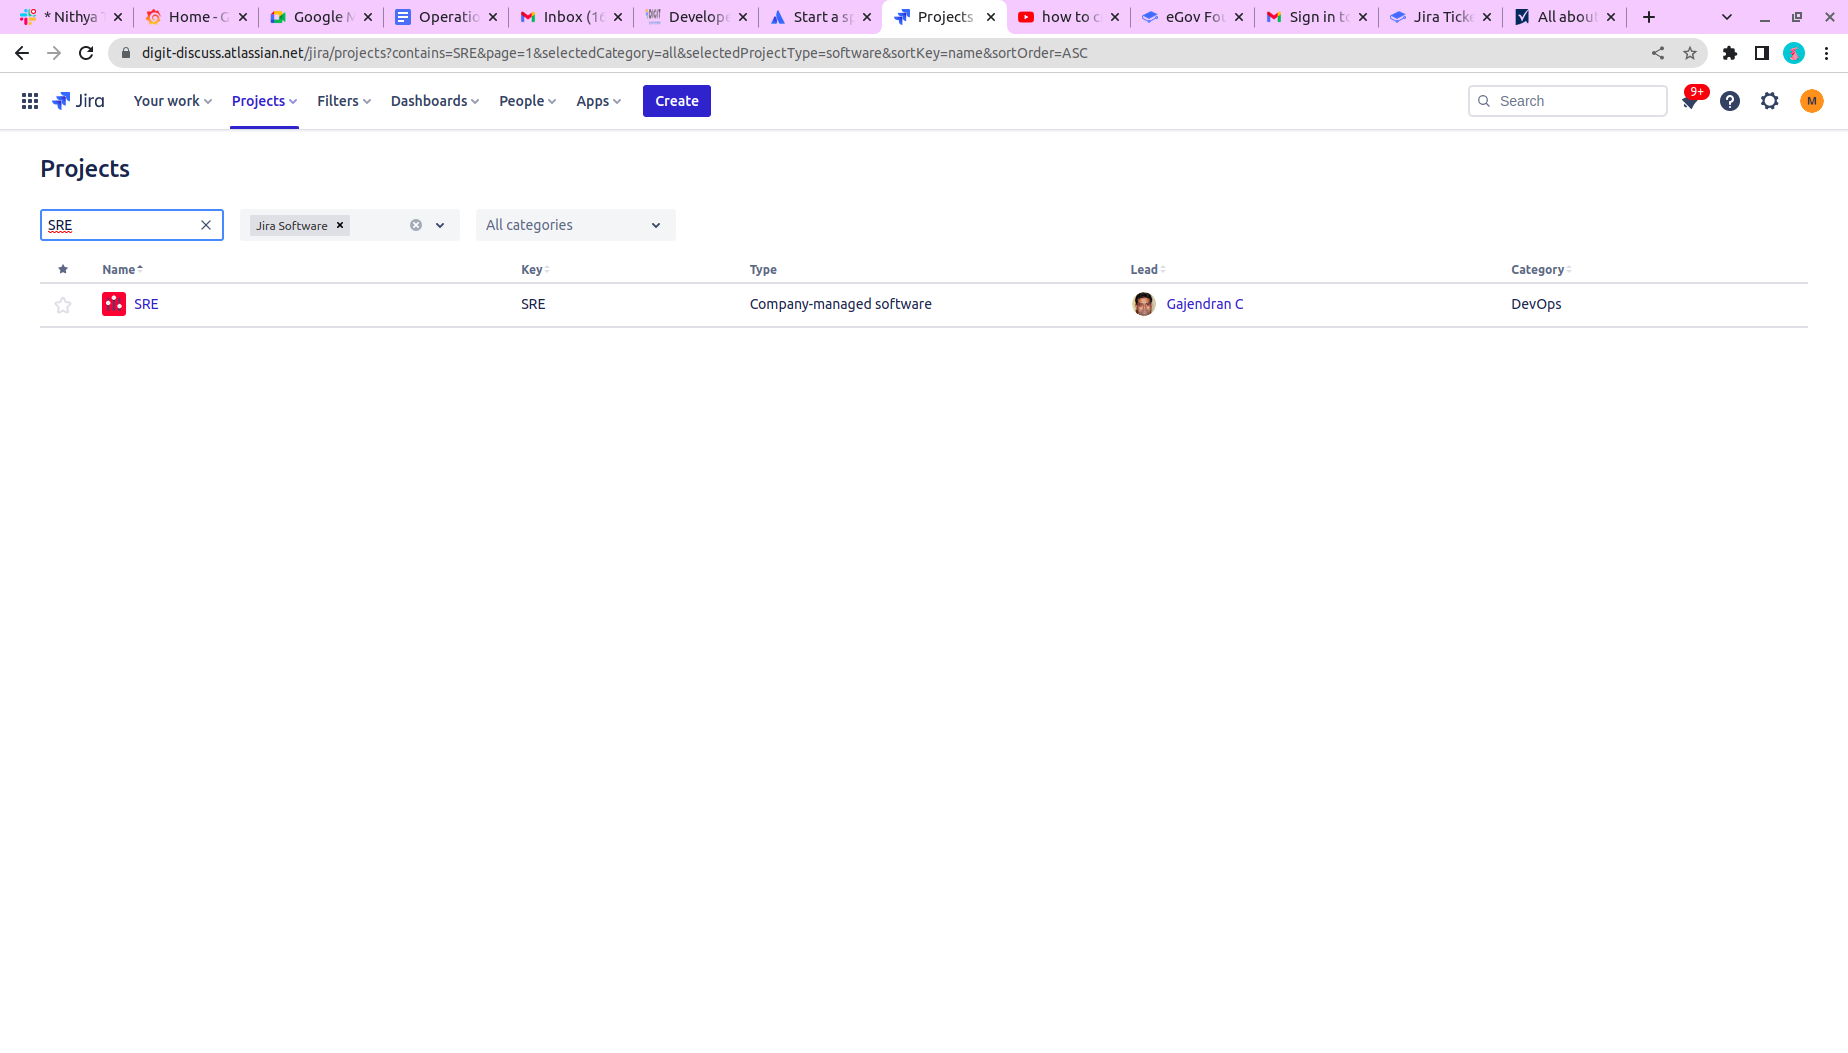Expand the All categories dropdown
This screenshot has height=1053, width=1848.
pos(575,225)
